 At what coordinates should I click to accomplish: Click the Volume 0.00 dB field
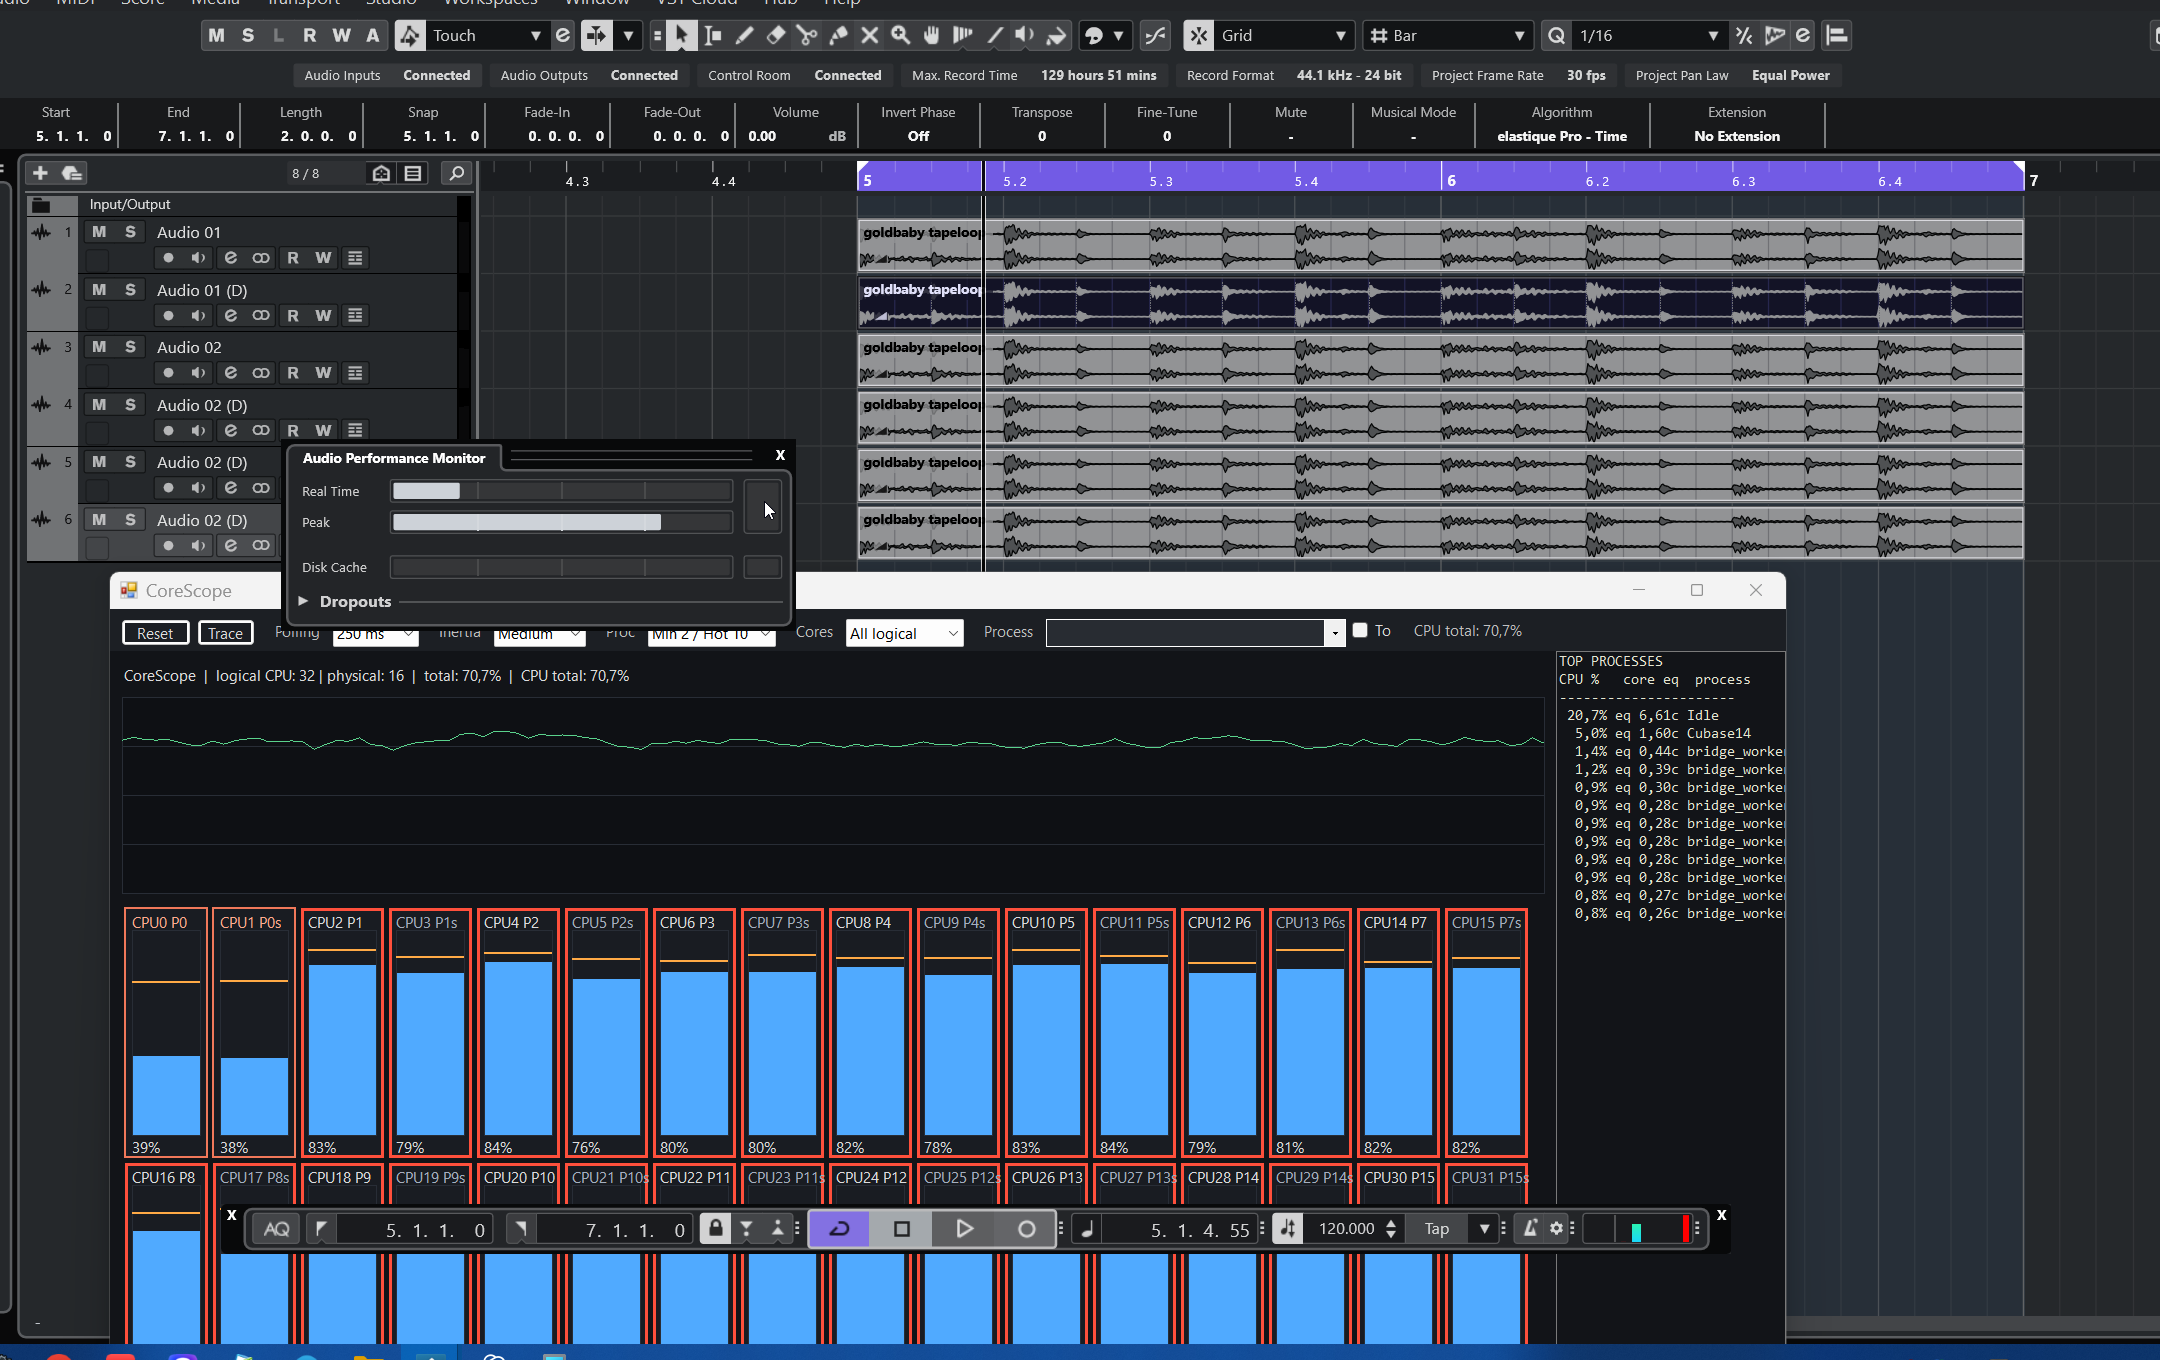point(795,136)
